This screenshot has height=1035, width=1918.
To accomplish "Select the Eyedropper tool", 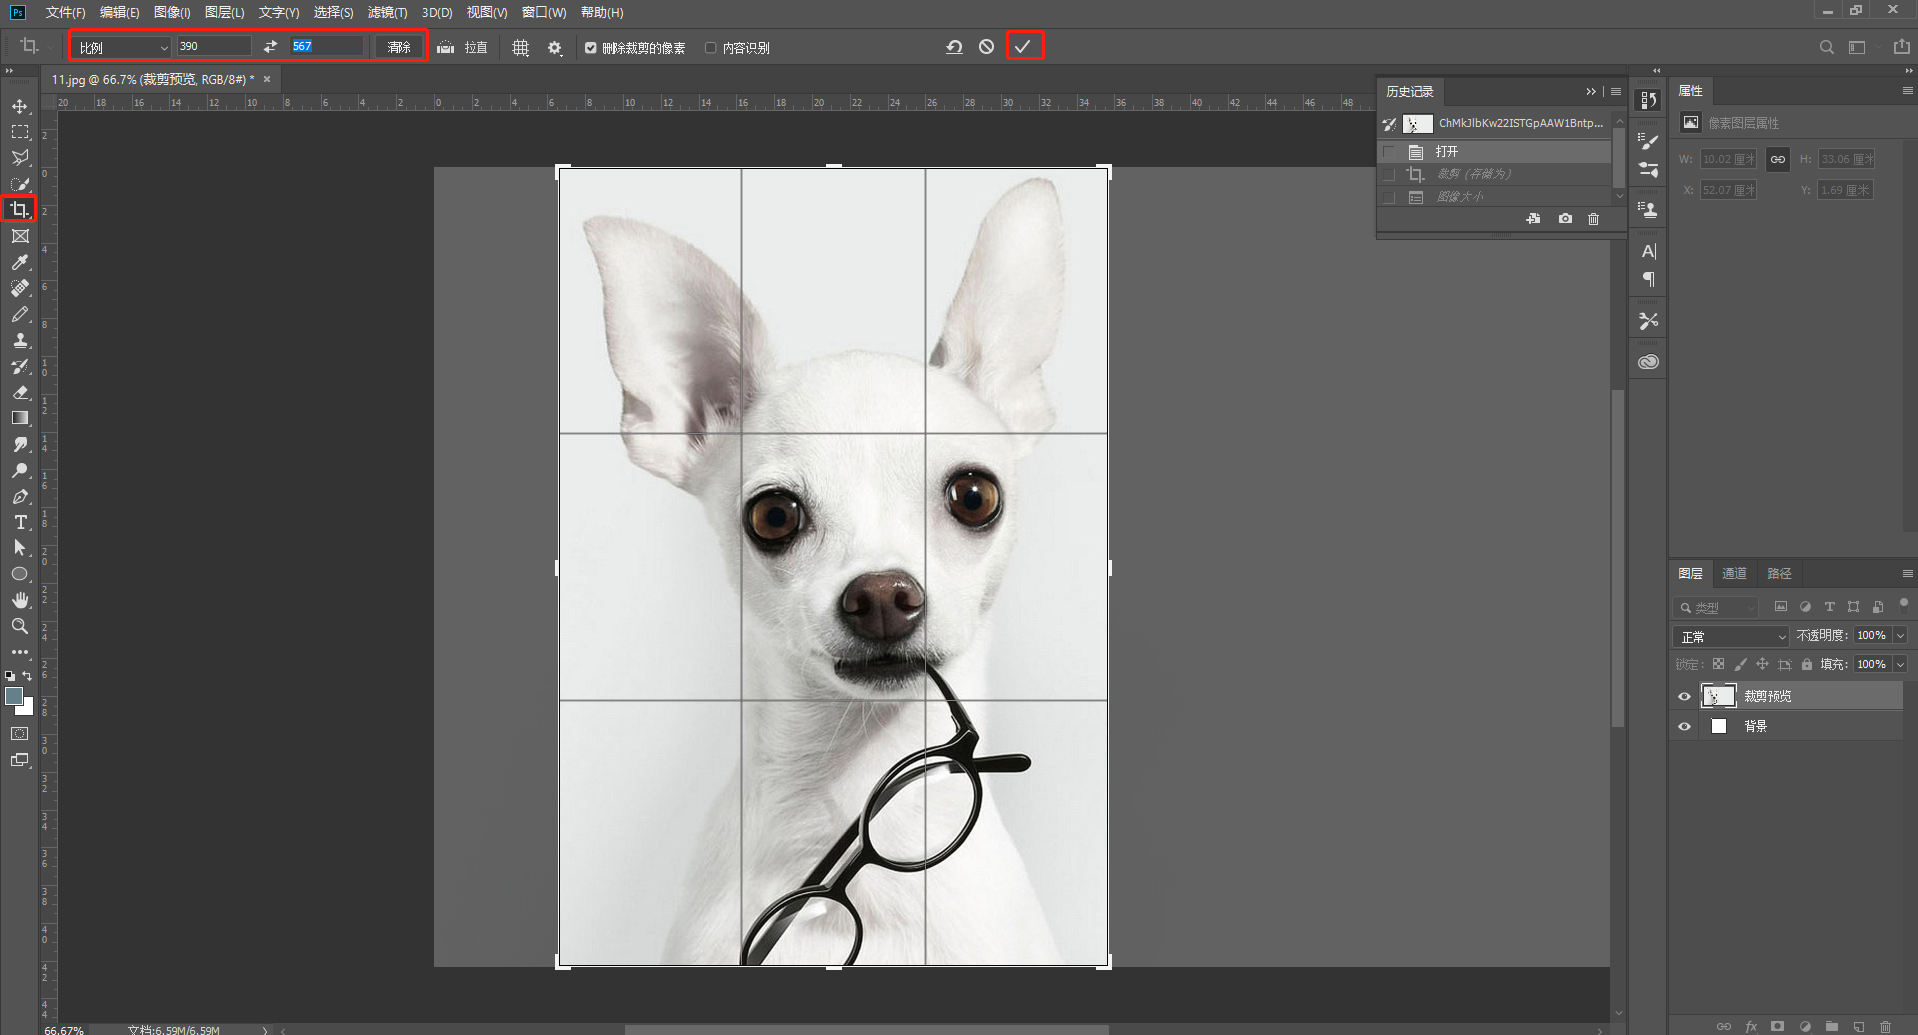I will click(19, 262).
